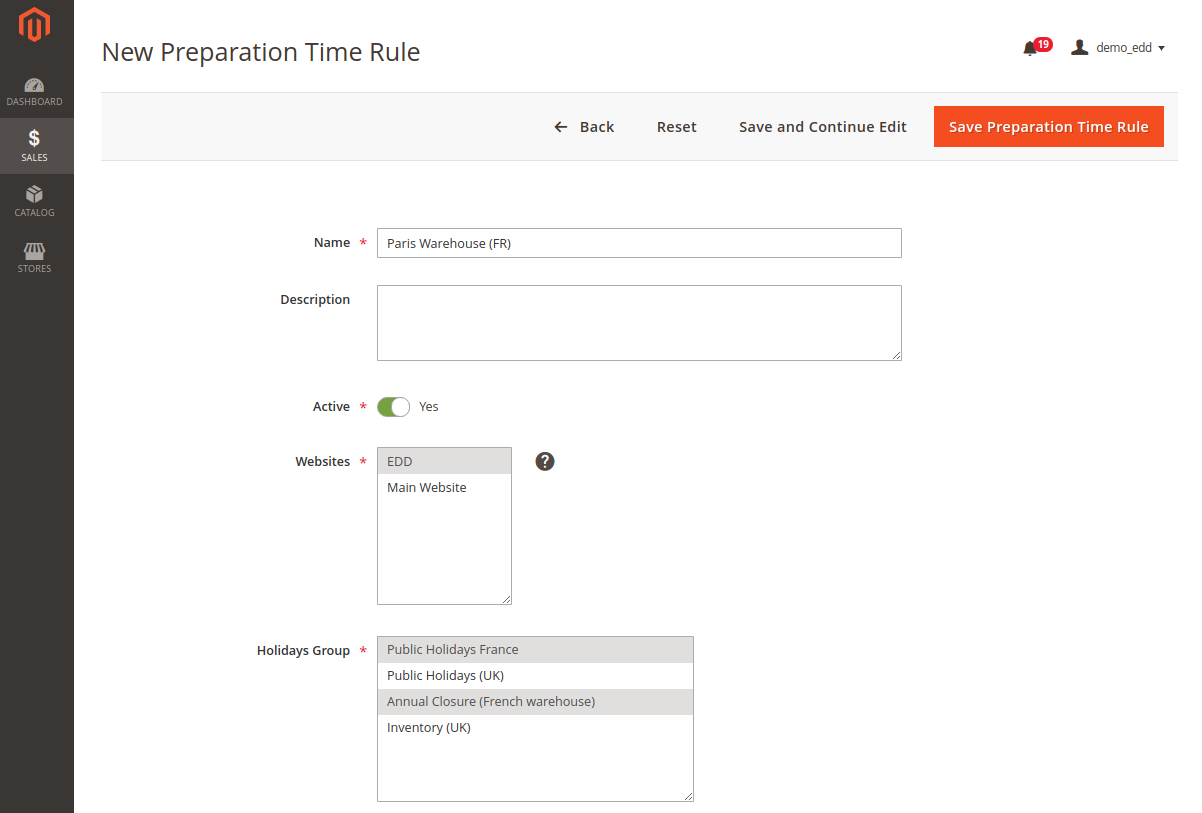The image size is (1202, 813).
Task: Open the Catalog box icon menu
Action: pos(34,201)
